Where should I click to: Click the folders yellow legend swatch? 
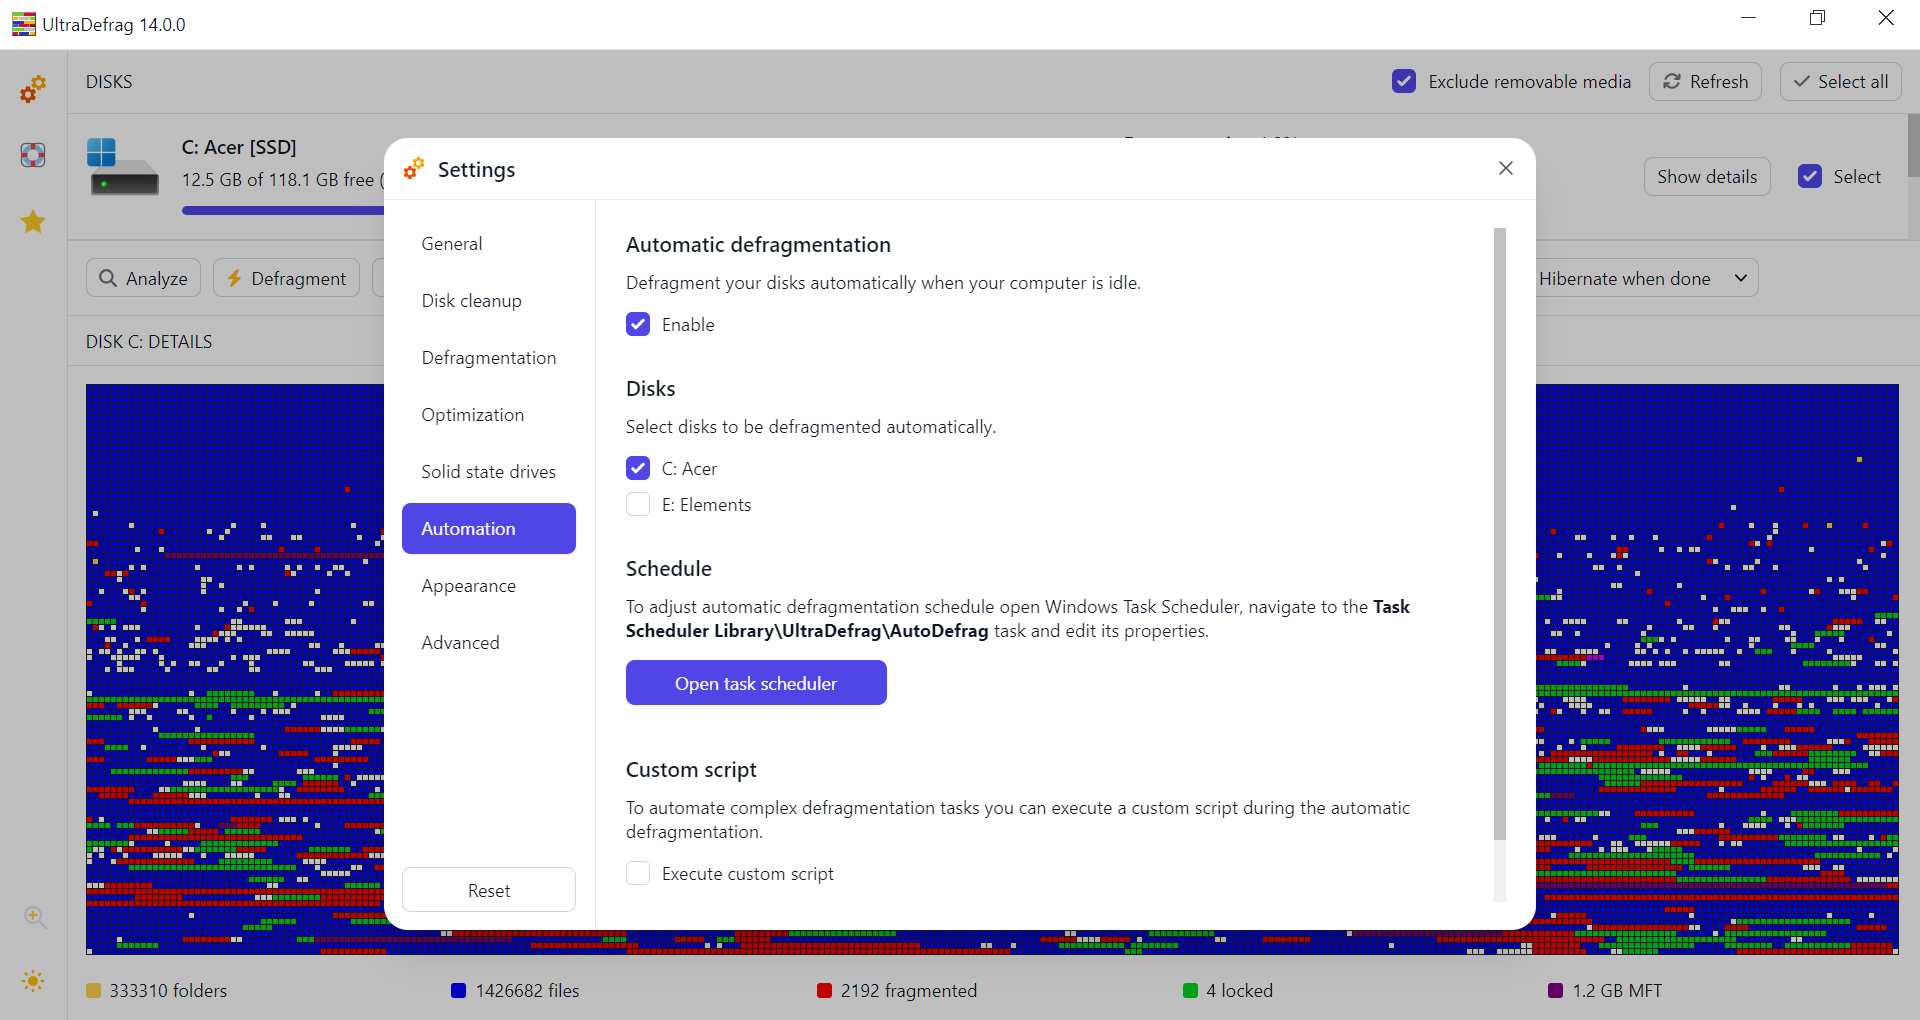click(x=94, y=991)
